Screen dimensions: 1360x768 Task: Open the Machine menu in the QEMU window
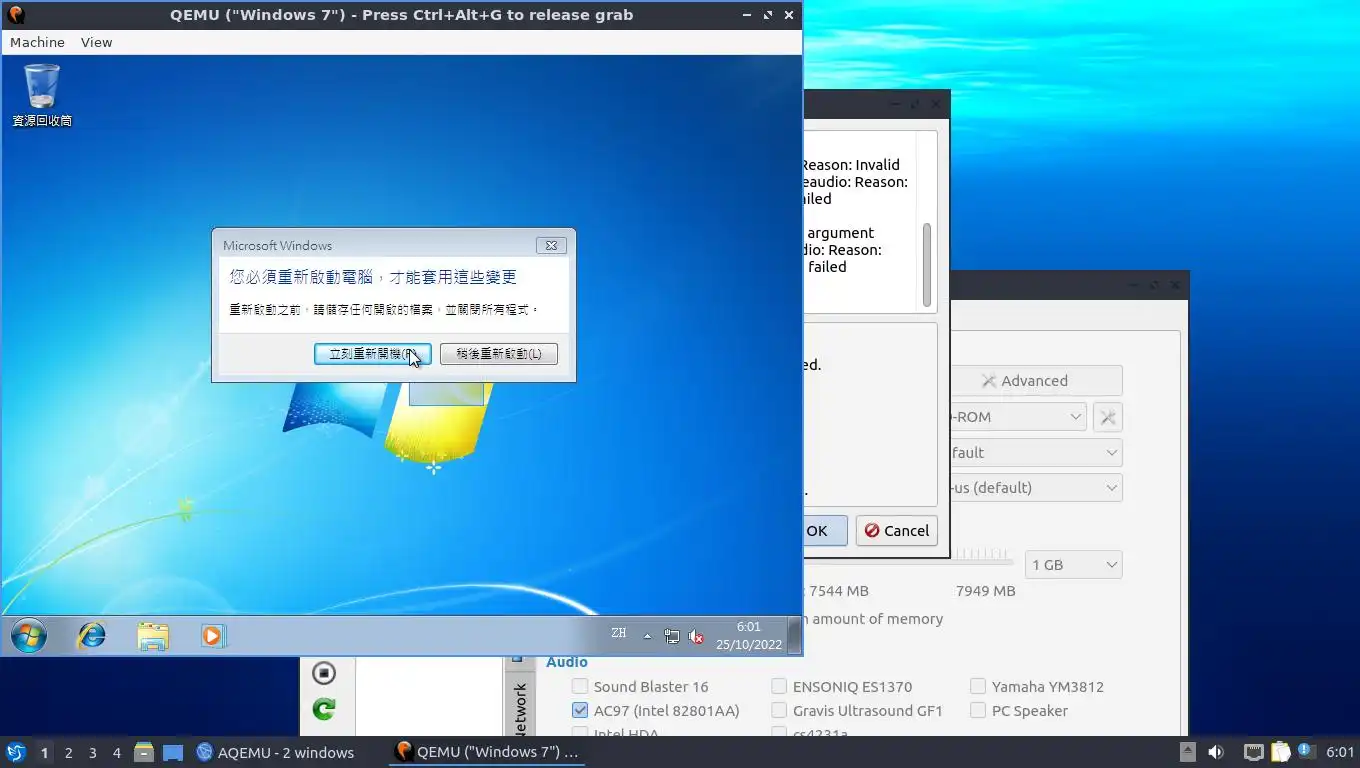(37, 42)
